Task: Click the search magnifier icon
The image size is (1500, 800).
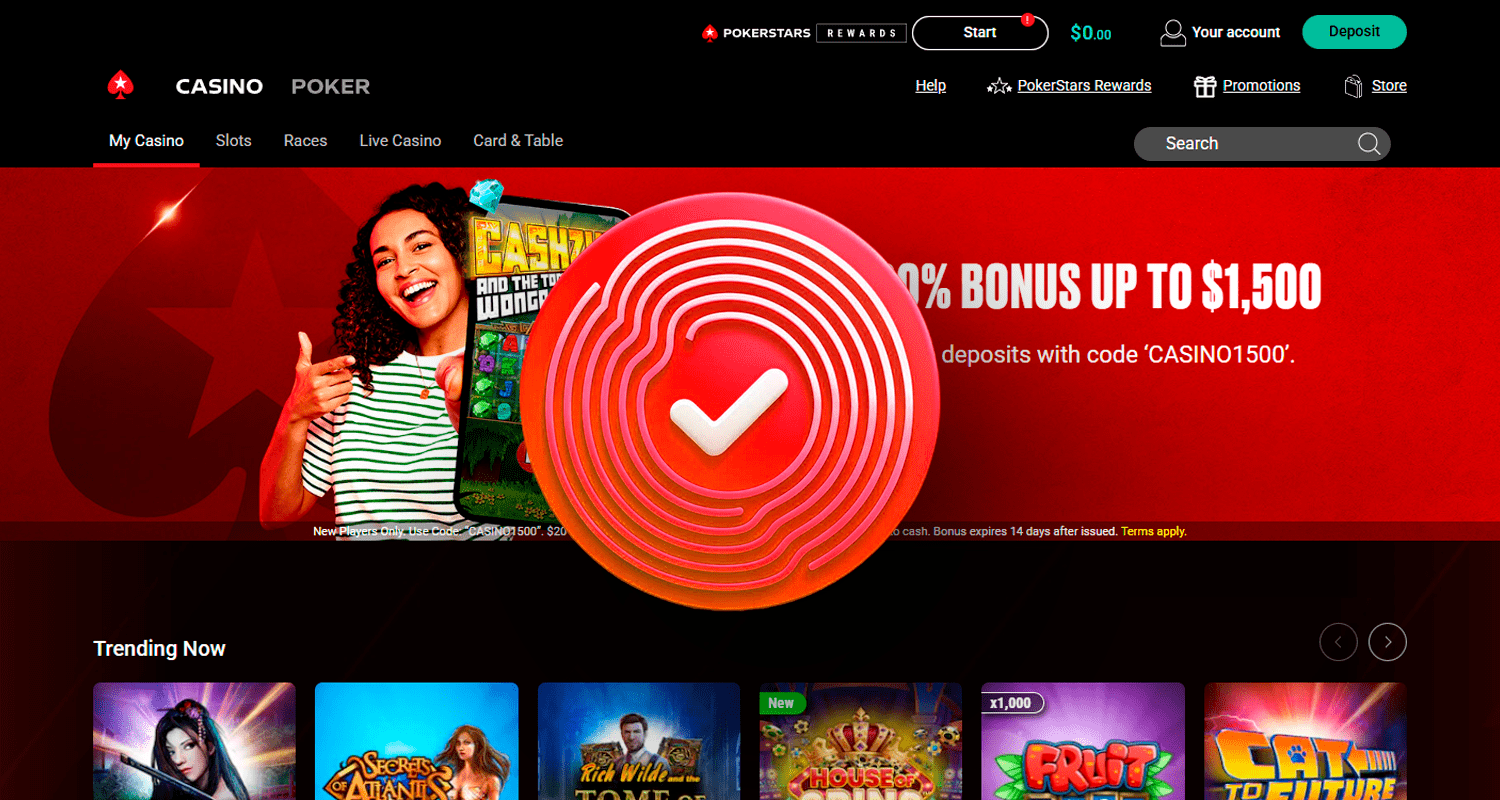Action: point(1369,144)
